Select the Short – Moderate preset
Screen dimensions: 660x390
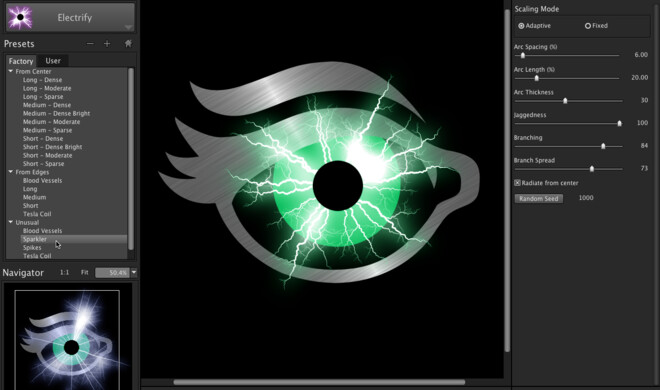tap(48, 156)
